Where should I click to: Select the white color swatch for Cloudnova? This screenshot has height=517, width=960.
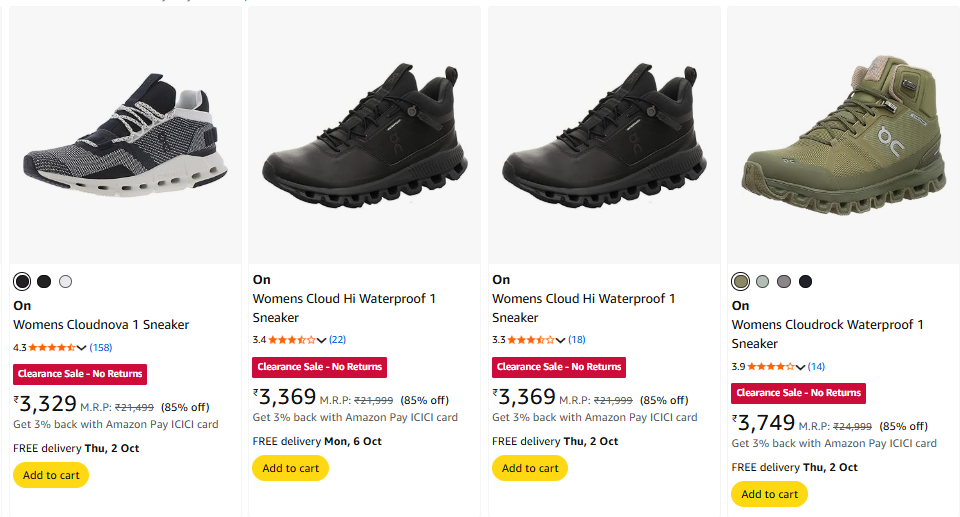(x=66, y=281)
